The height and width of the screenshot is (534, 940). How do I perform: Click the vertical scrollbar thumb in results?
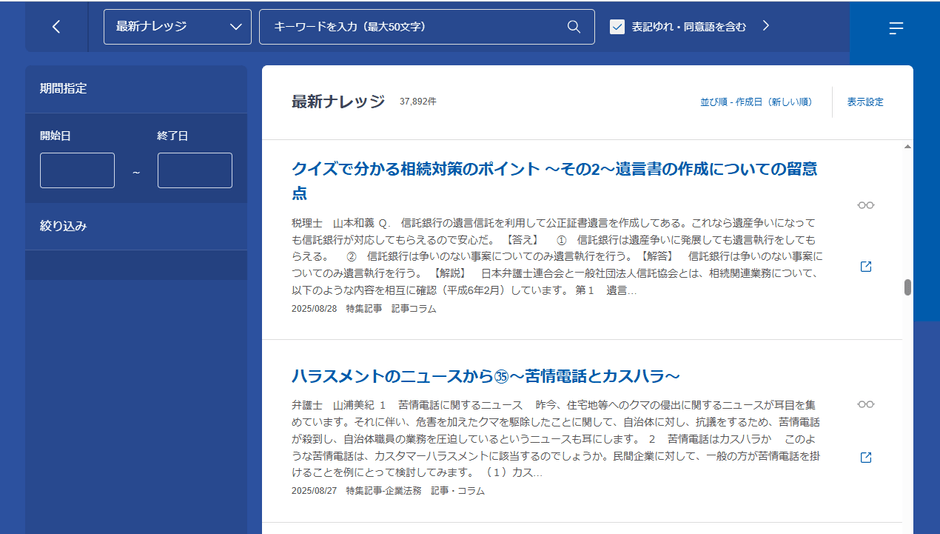pos(908,288)
